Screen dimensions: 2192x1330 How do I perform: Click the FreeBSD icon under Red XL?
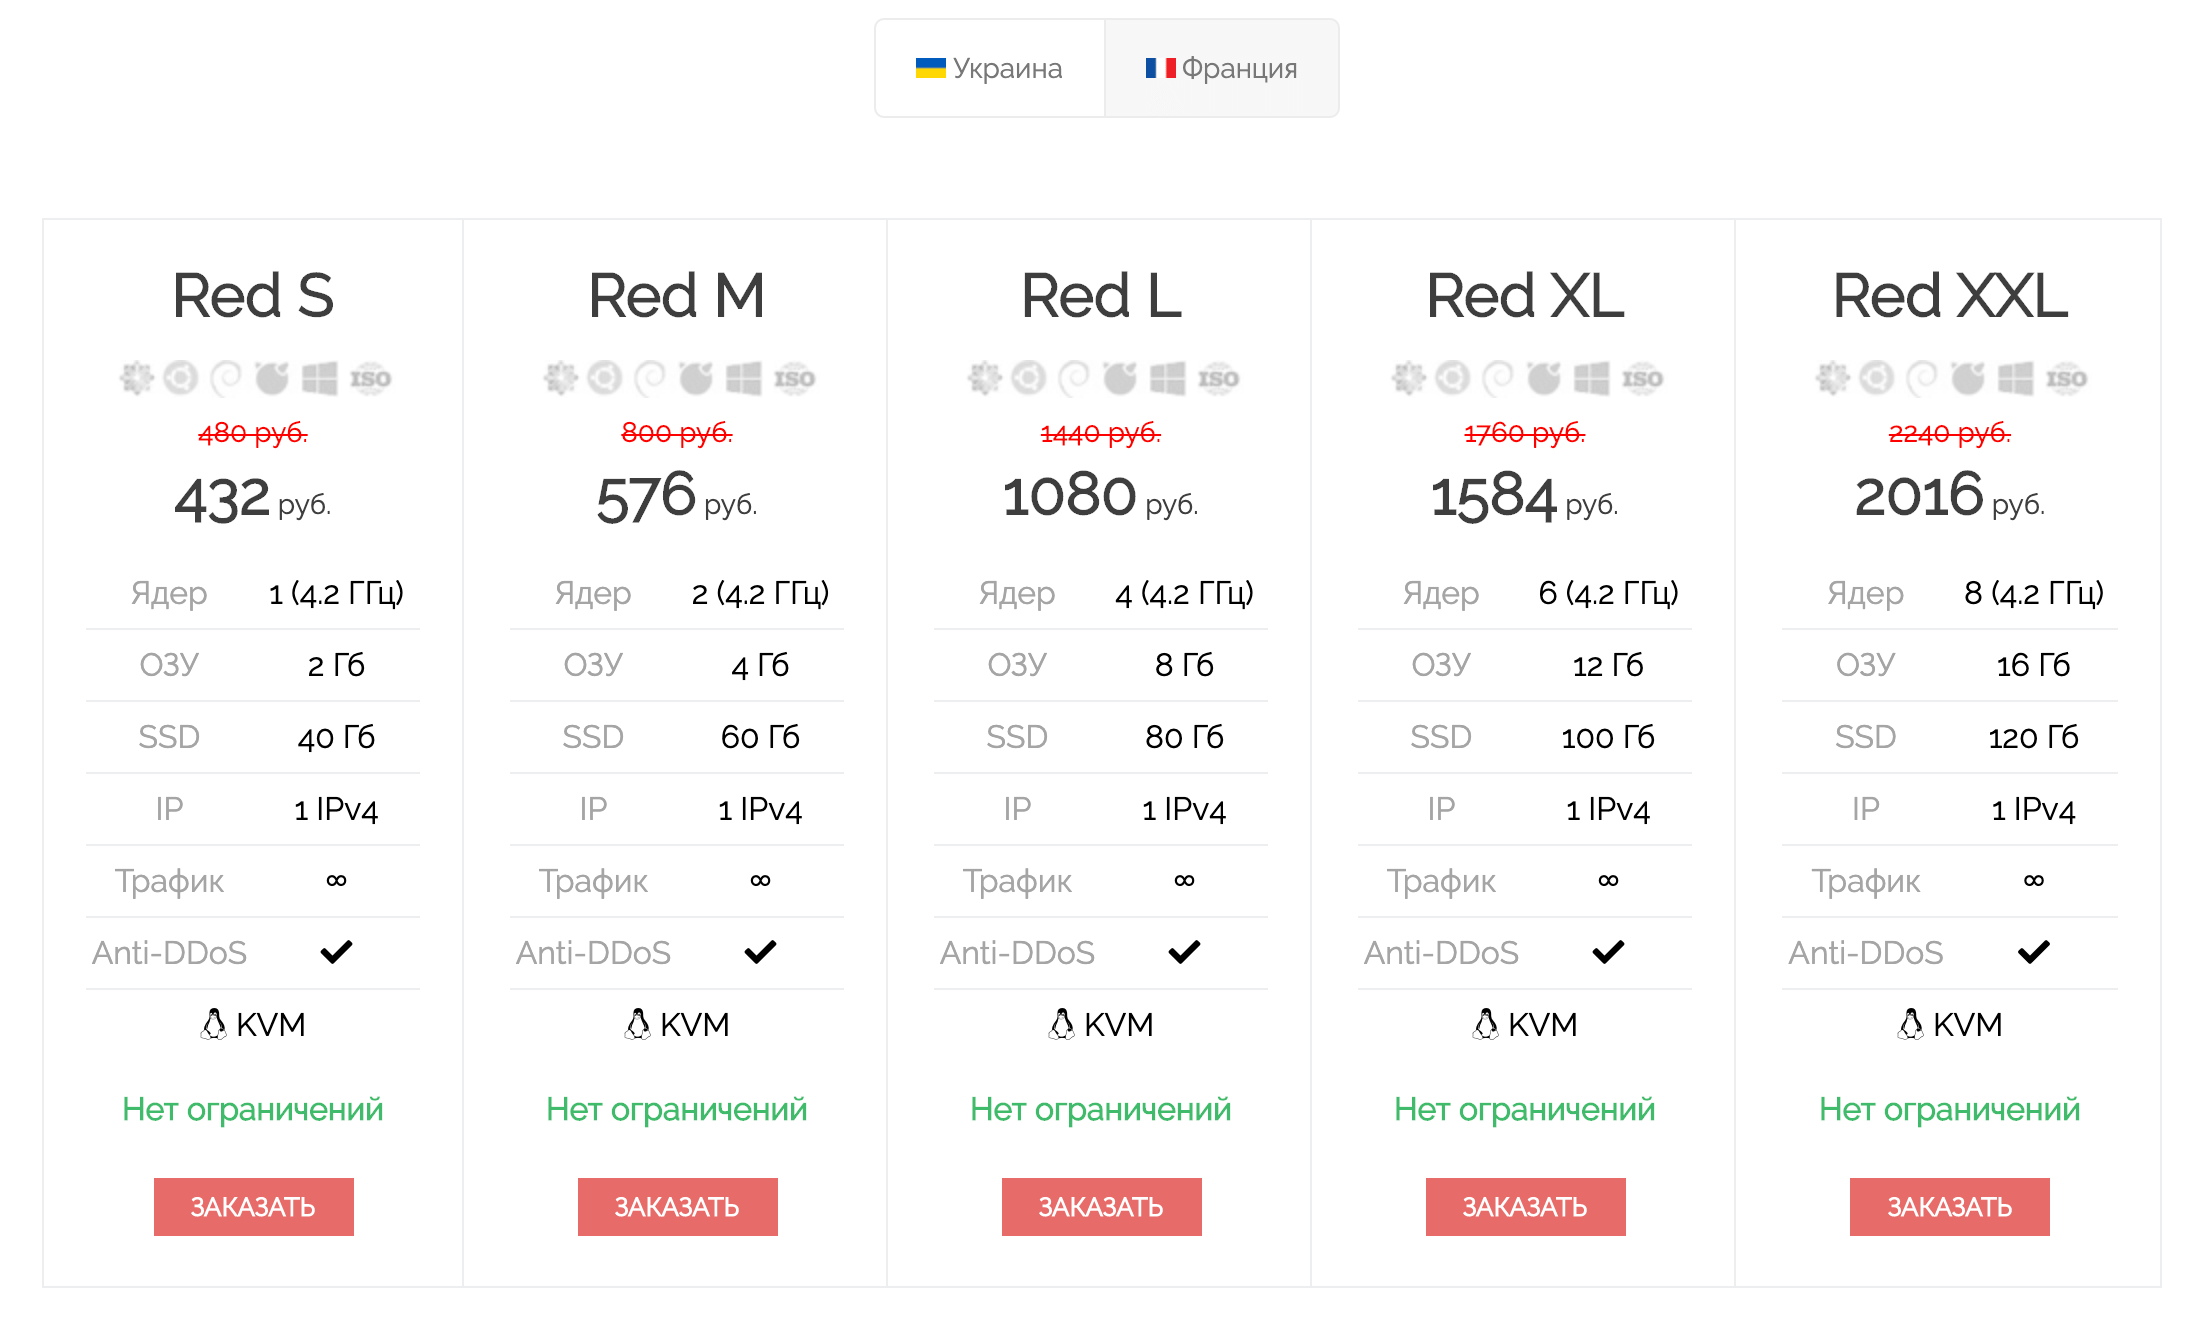pos(1544,378)
